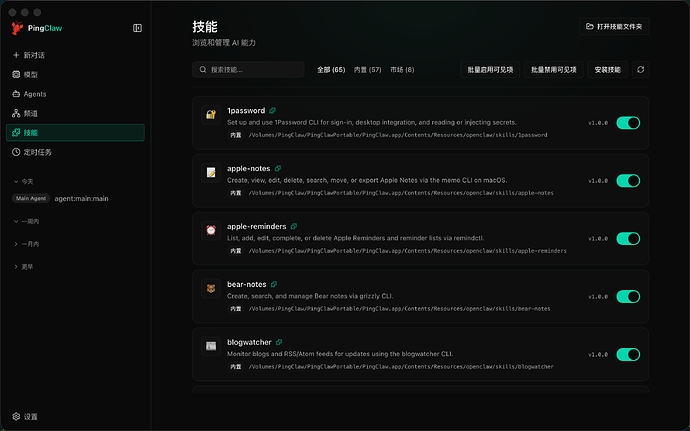Click the plus icon for 新对话
The width and height of the screenshot is (690, 431).
click(x=16, y=55)
